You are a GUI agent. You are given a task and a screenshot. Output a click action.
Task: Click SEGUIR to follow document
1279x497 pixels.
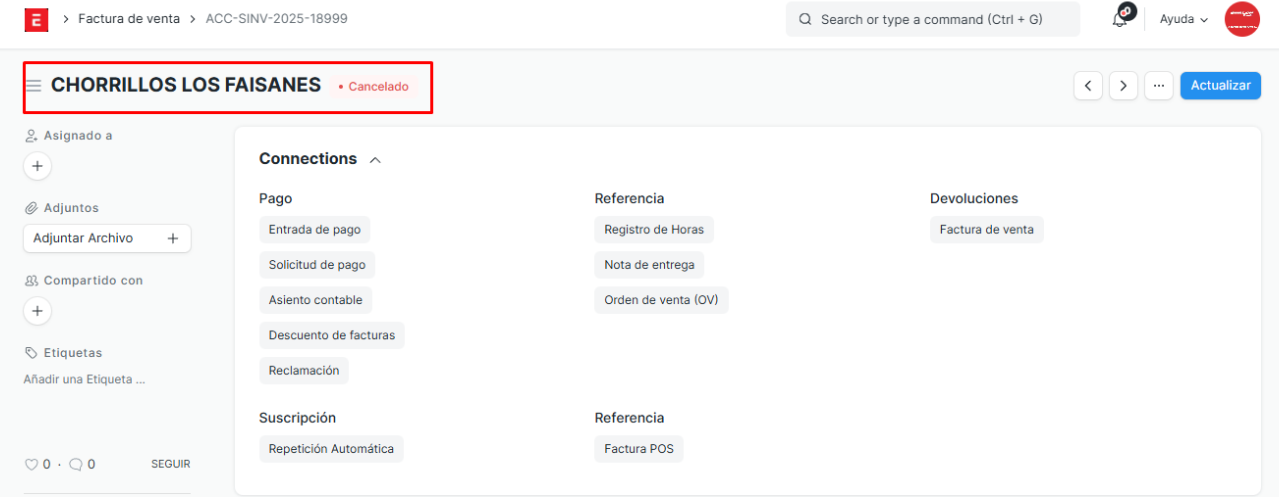pyautogui.click(x=170, y=464)
